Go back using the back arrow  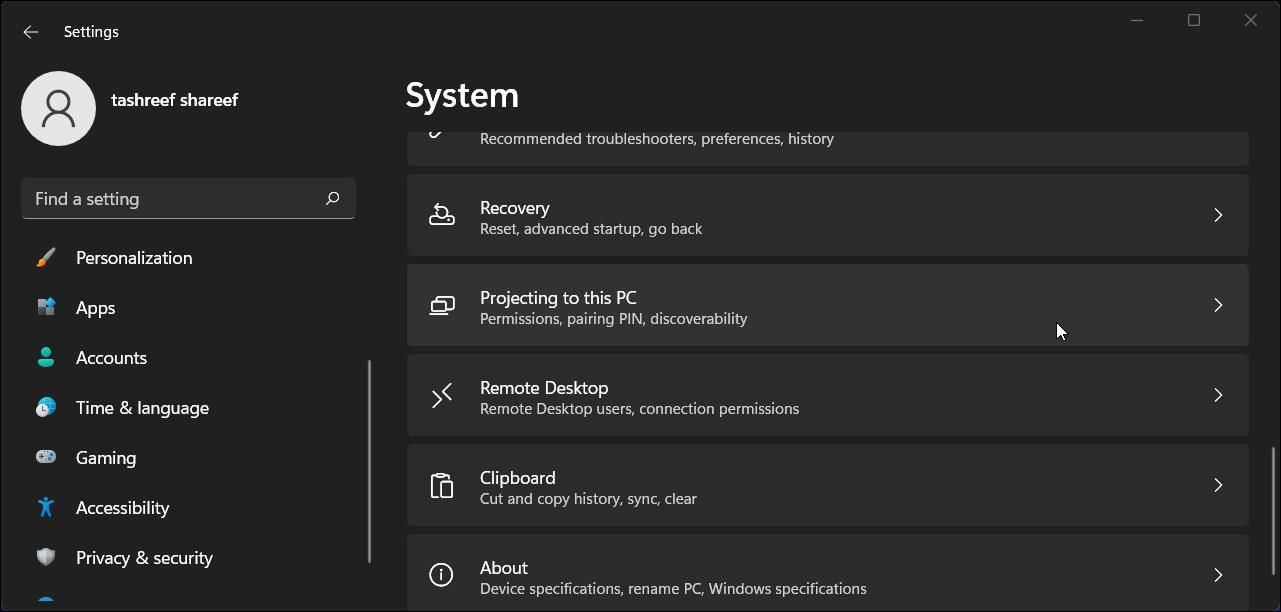coord(30,32)
